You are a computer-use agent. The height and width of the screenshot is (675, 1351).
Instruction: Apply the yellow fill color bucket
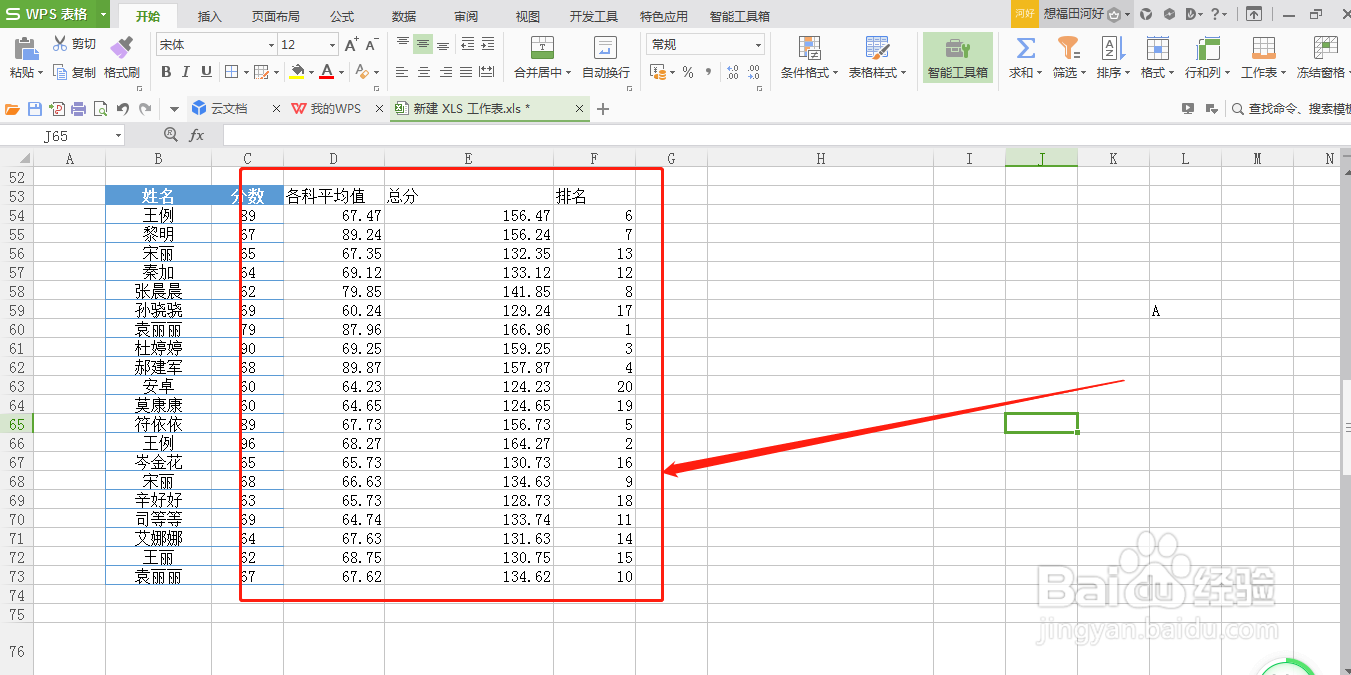(297, 72)
